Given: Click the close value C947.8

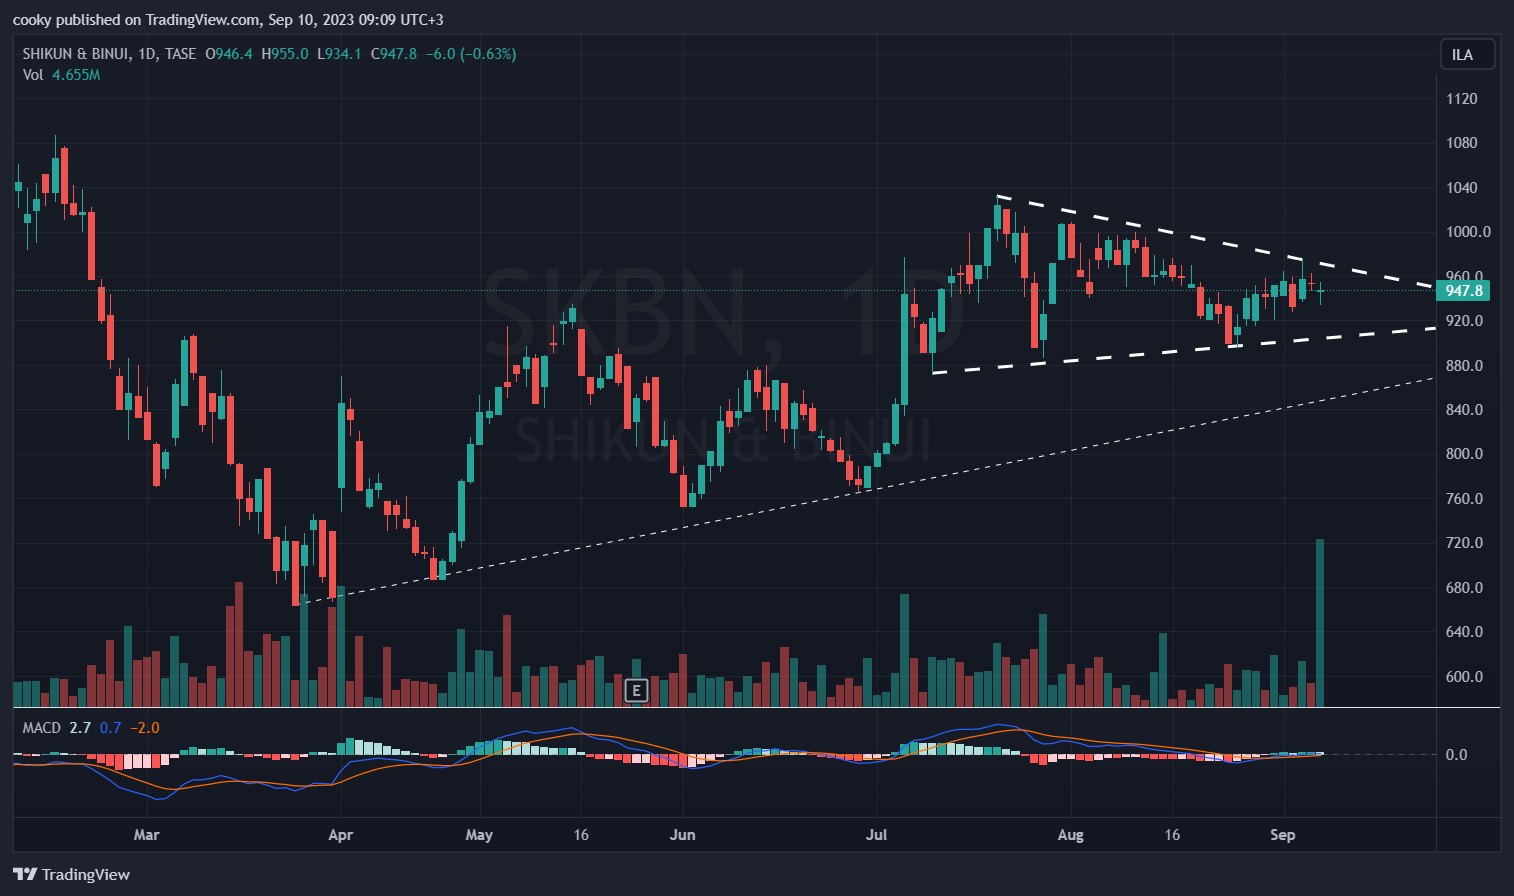Looking at the screenshot, I should click(x=394, y=54).
